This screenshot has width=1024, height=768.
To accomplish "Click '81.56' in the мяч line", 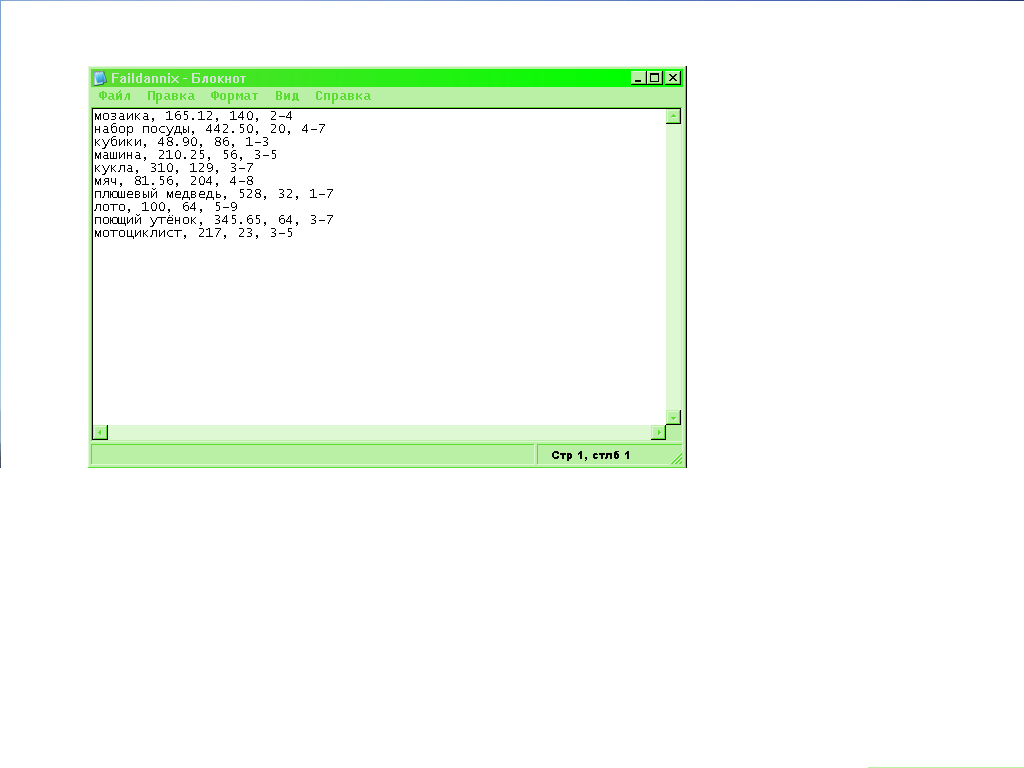I will coord(154,181).
